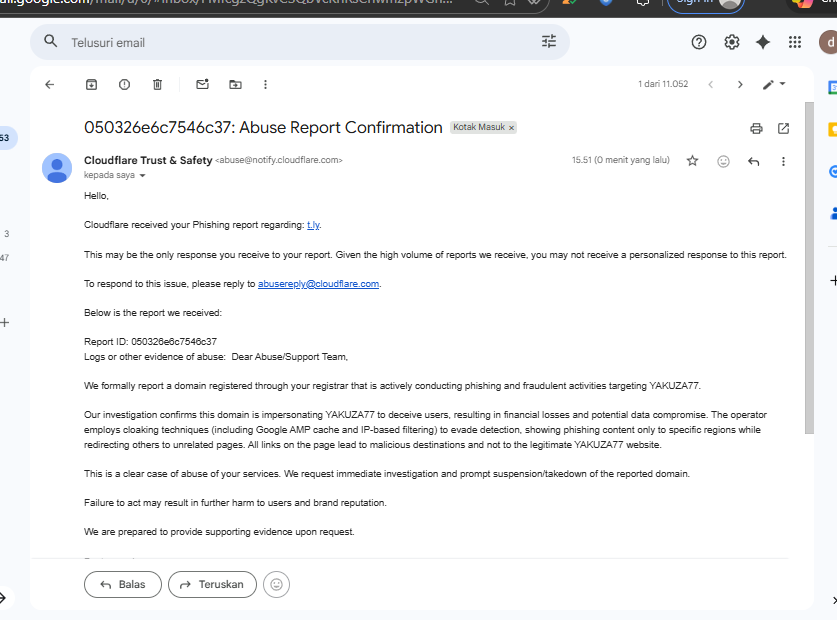This screenshot has width=837, height=620.
Task: Open email in new window
Action: coord(783,128)
